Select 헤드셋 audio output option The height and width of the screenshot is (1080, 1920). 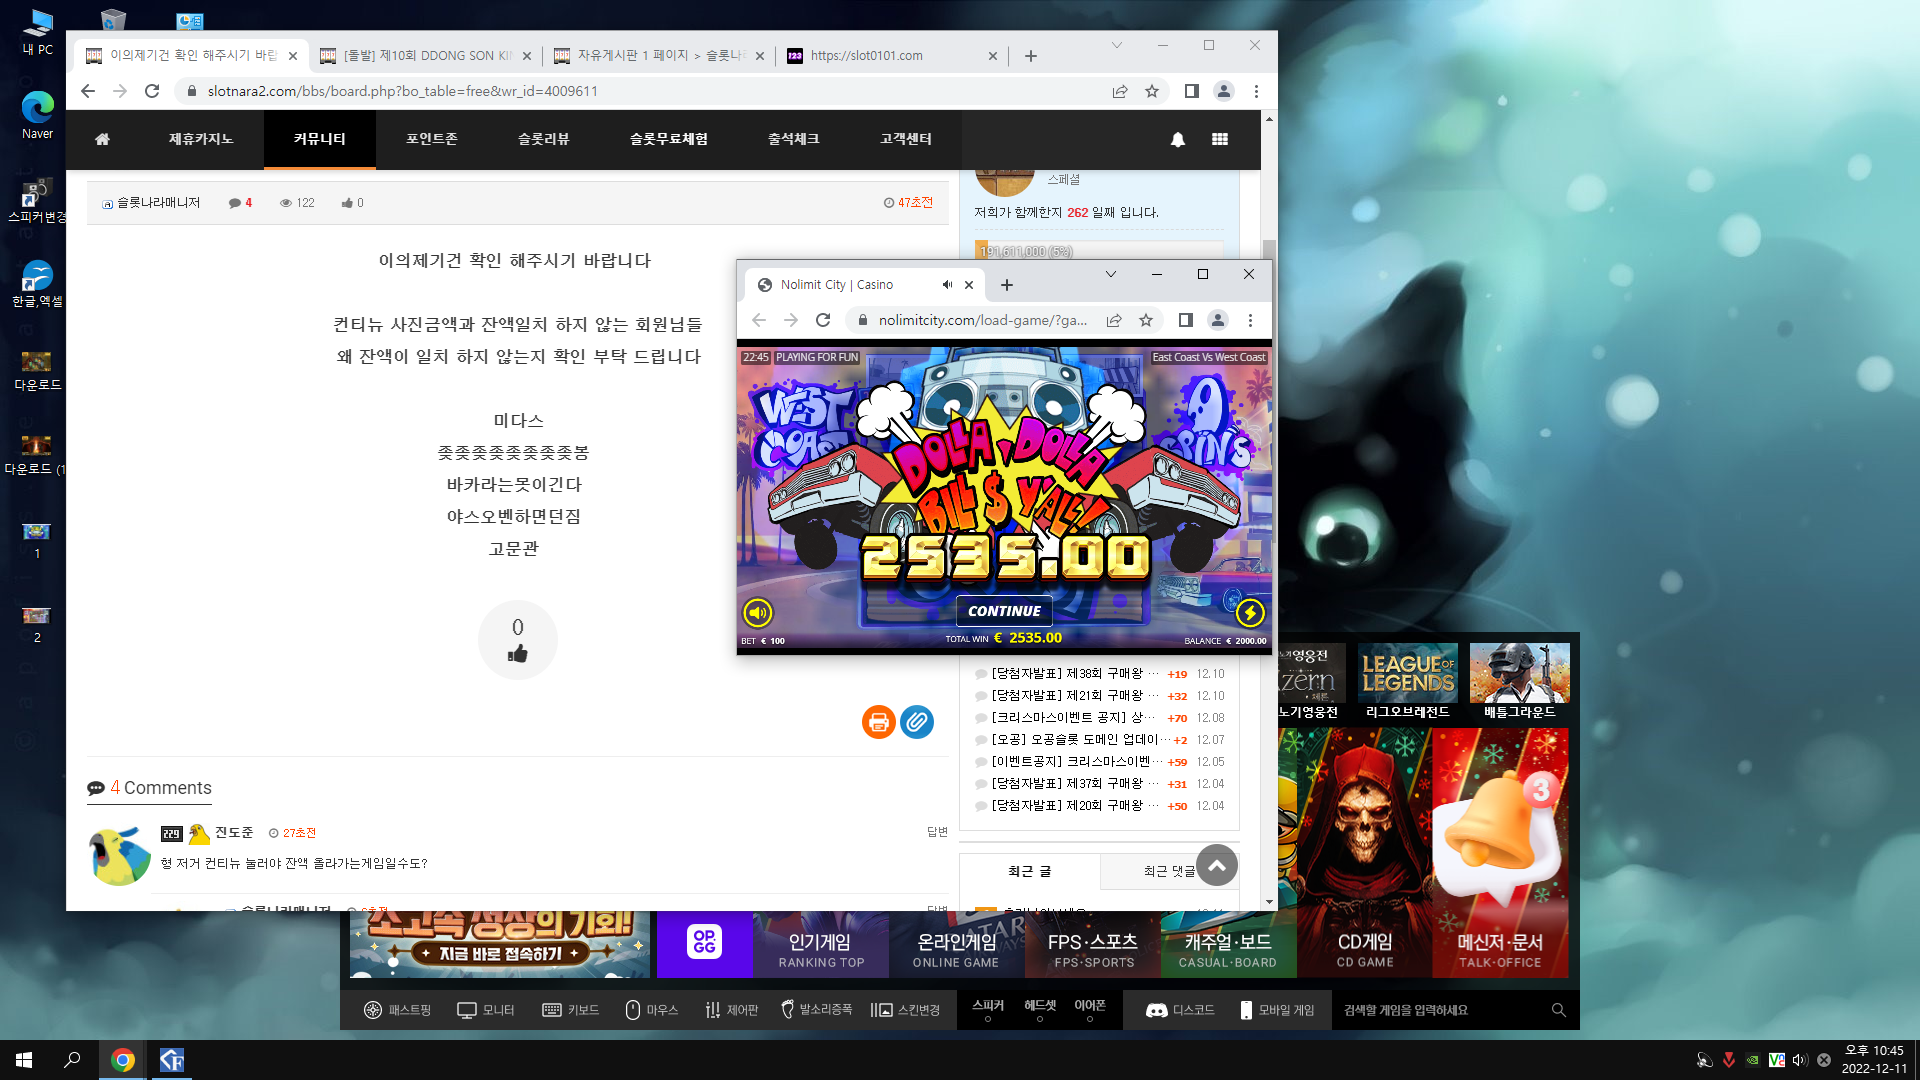pyautogui.click(x=1040, y=1009)
